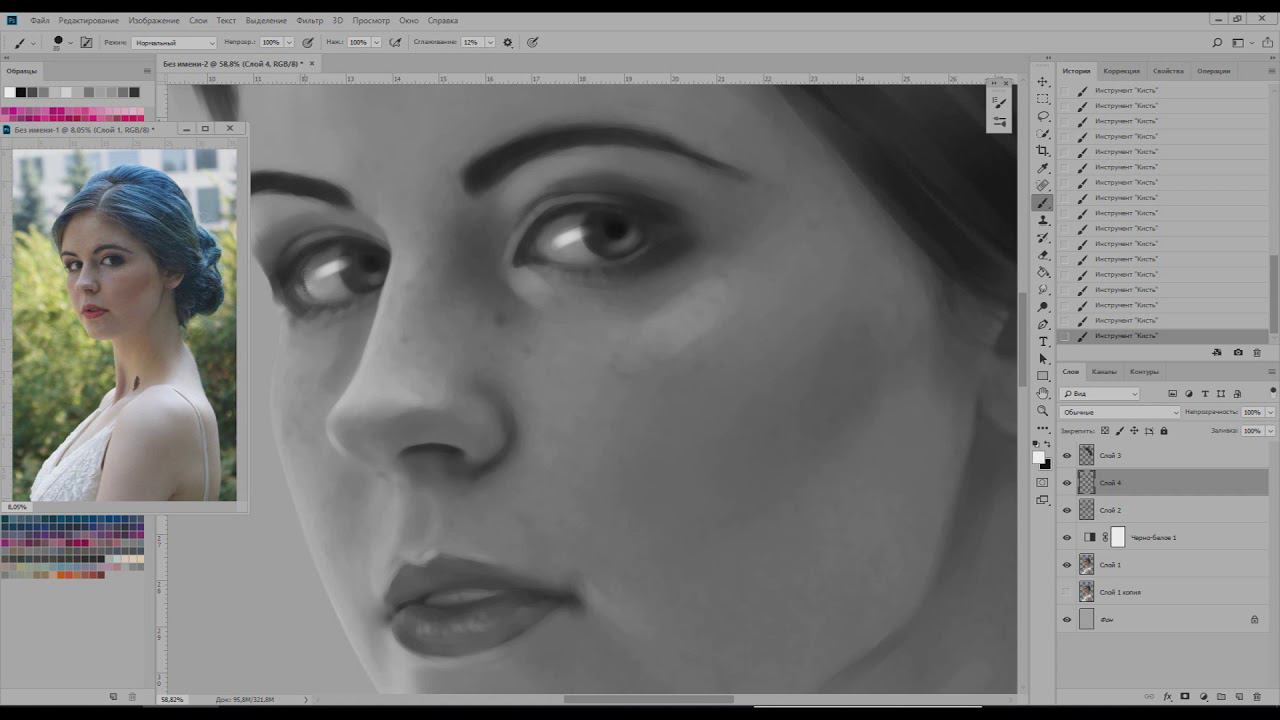
Task: Click the horizontal canvas scrollbar
Action: pyautogui.click(x=648, y=699)
